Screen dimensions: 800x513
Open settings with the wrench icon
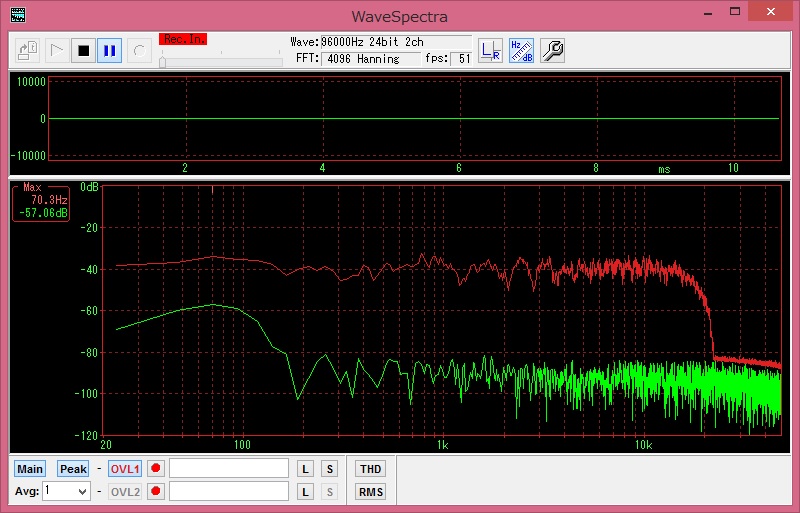(x=553, y=51)
